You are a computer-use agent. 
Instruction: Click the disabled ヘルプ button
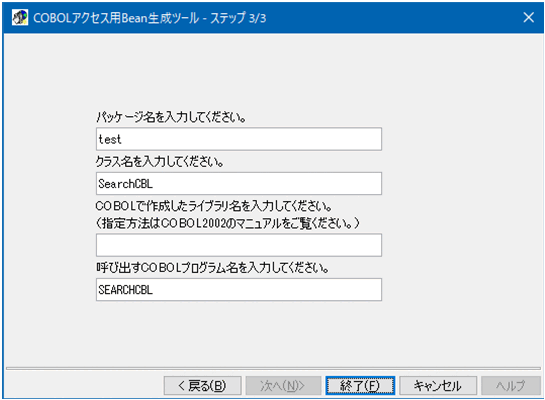pos(511,385)
